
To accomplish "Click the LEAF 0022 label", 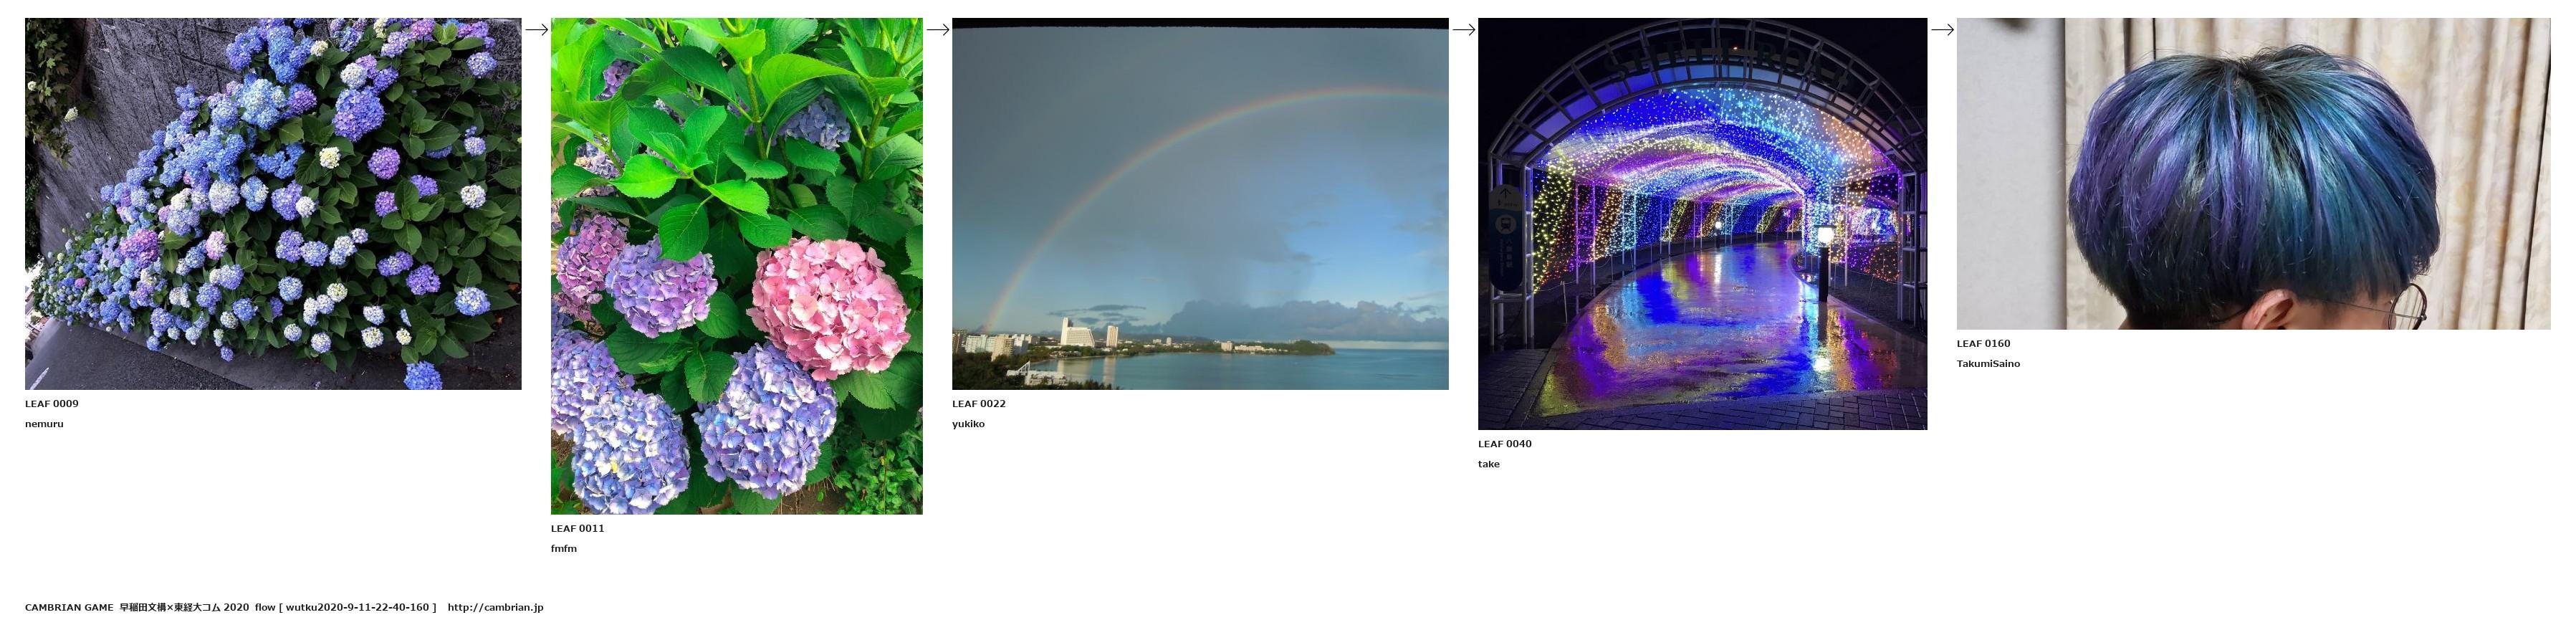I will tap(978, 404).
